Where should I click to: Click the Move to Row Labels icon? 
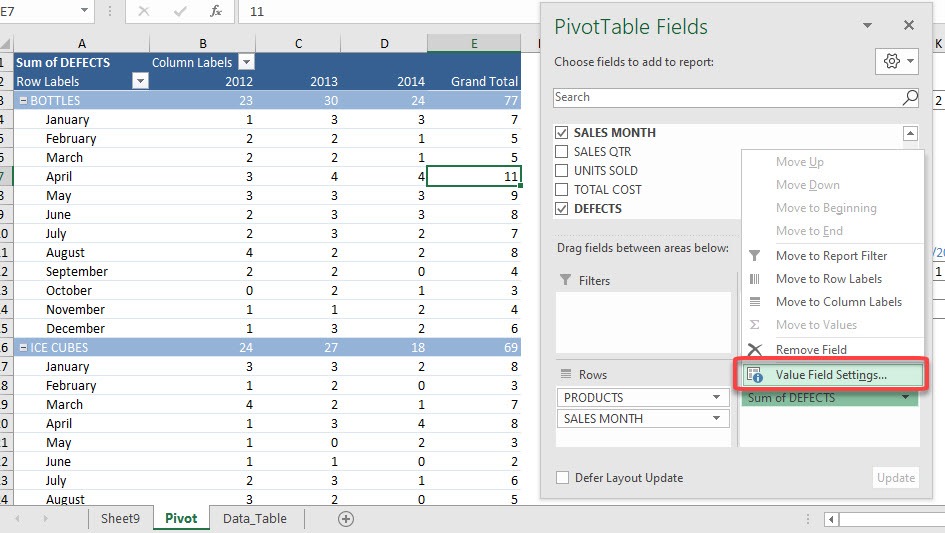pyautogui.click(x=755, y=279)
